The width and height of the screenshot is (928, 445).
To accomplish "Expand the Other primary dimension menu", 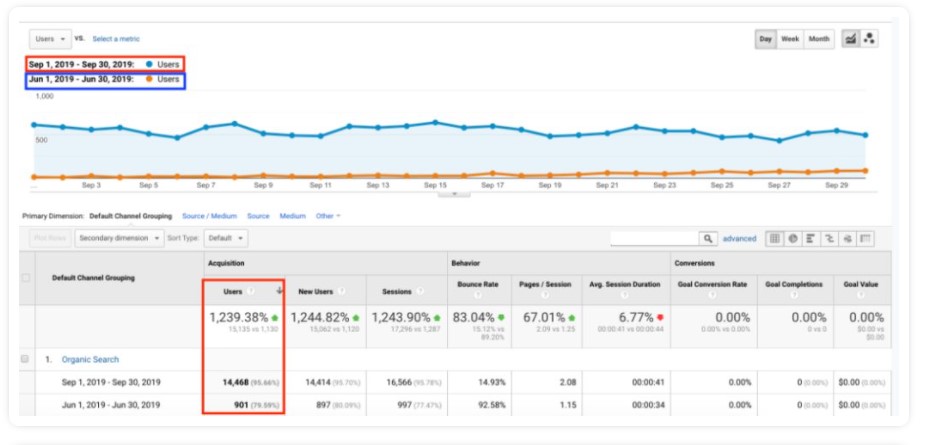I will point(328,216).
